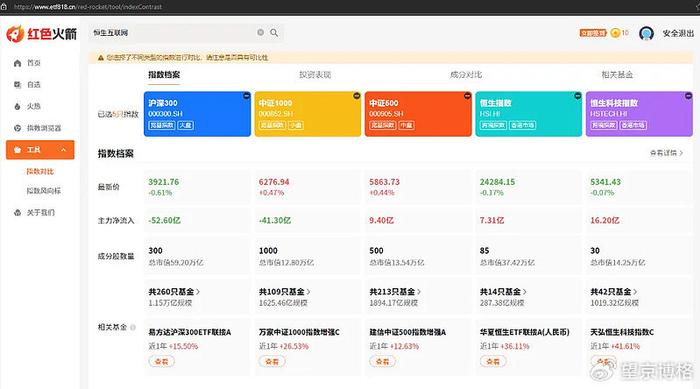This screenshot has height=389, width=700.
Task: Select the yellow 中证1000 index card
Action: pos(308,114)
